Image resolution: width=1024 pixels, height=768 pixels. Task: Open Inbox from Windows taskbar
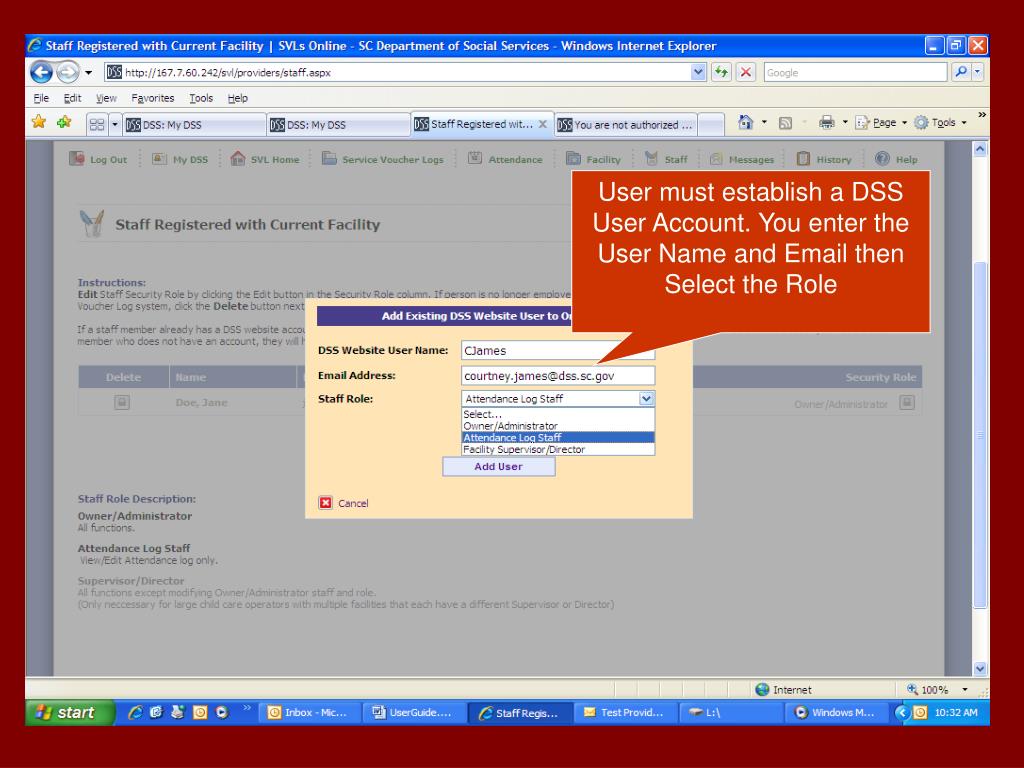[311, 712]
